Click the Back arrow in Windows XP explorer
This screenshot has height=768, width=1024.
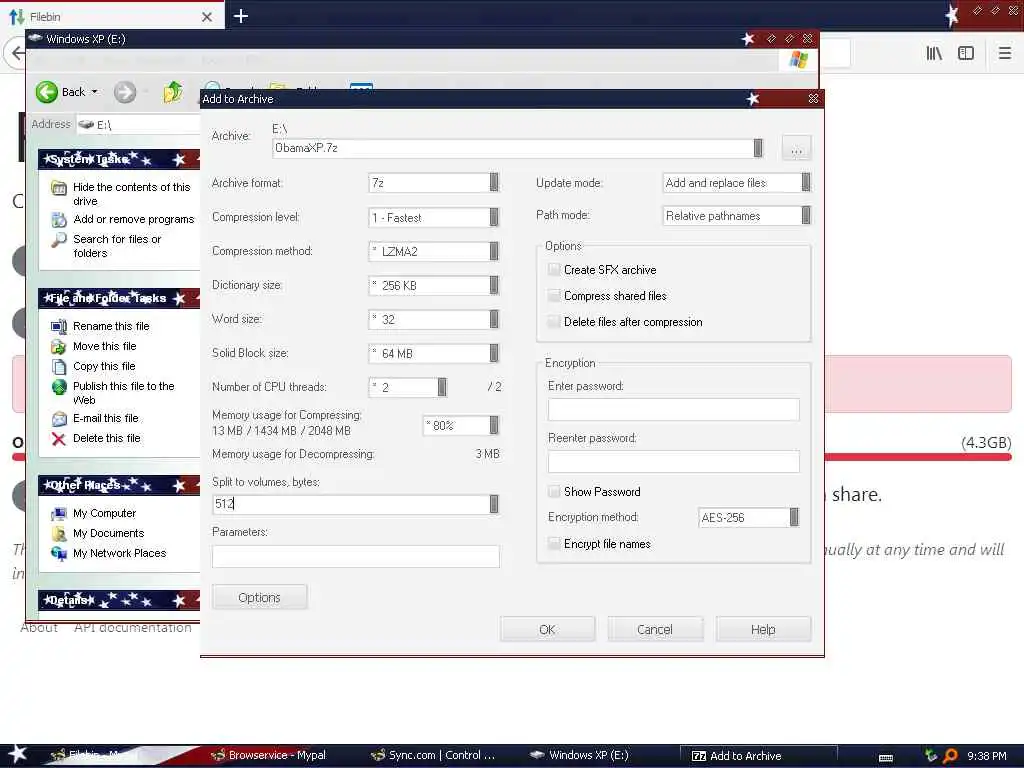47,92
